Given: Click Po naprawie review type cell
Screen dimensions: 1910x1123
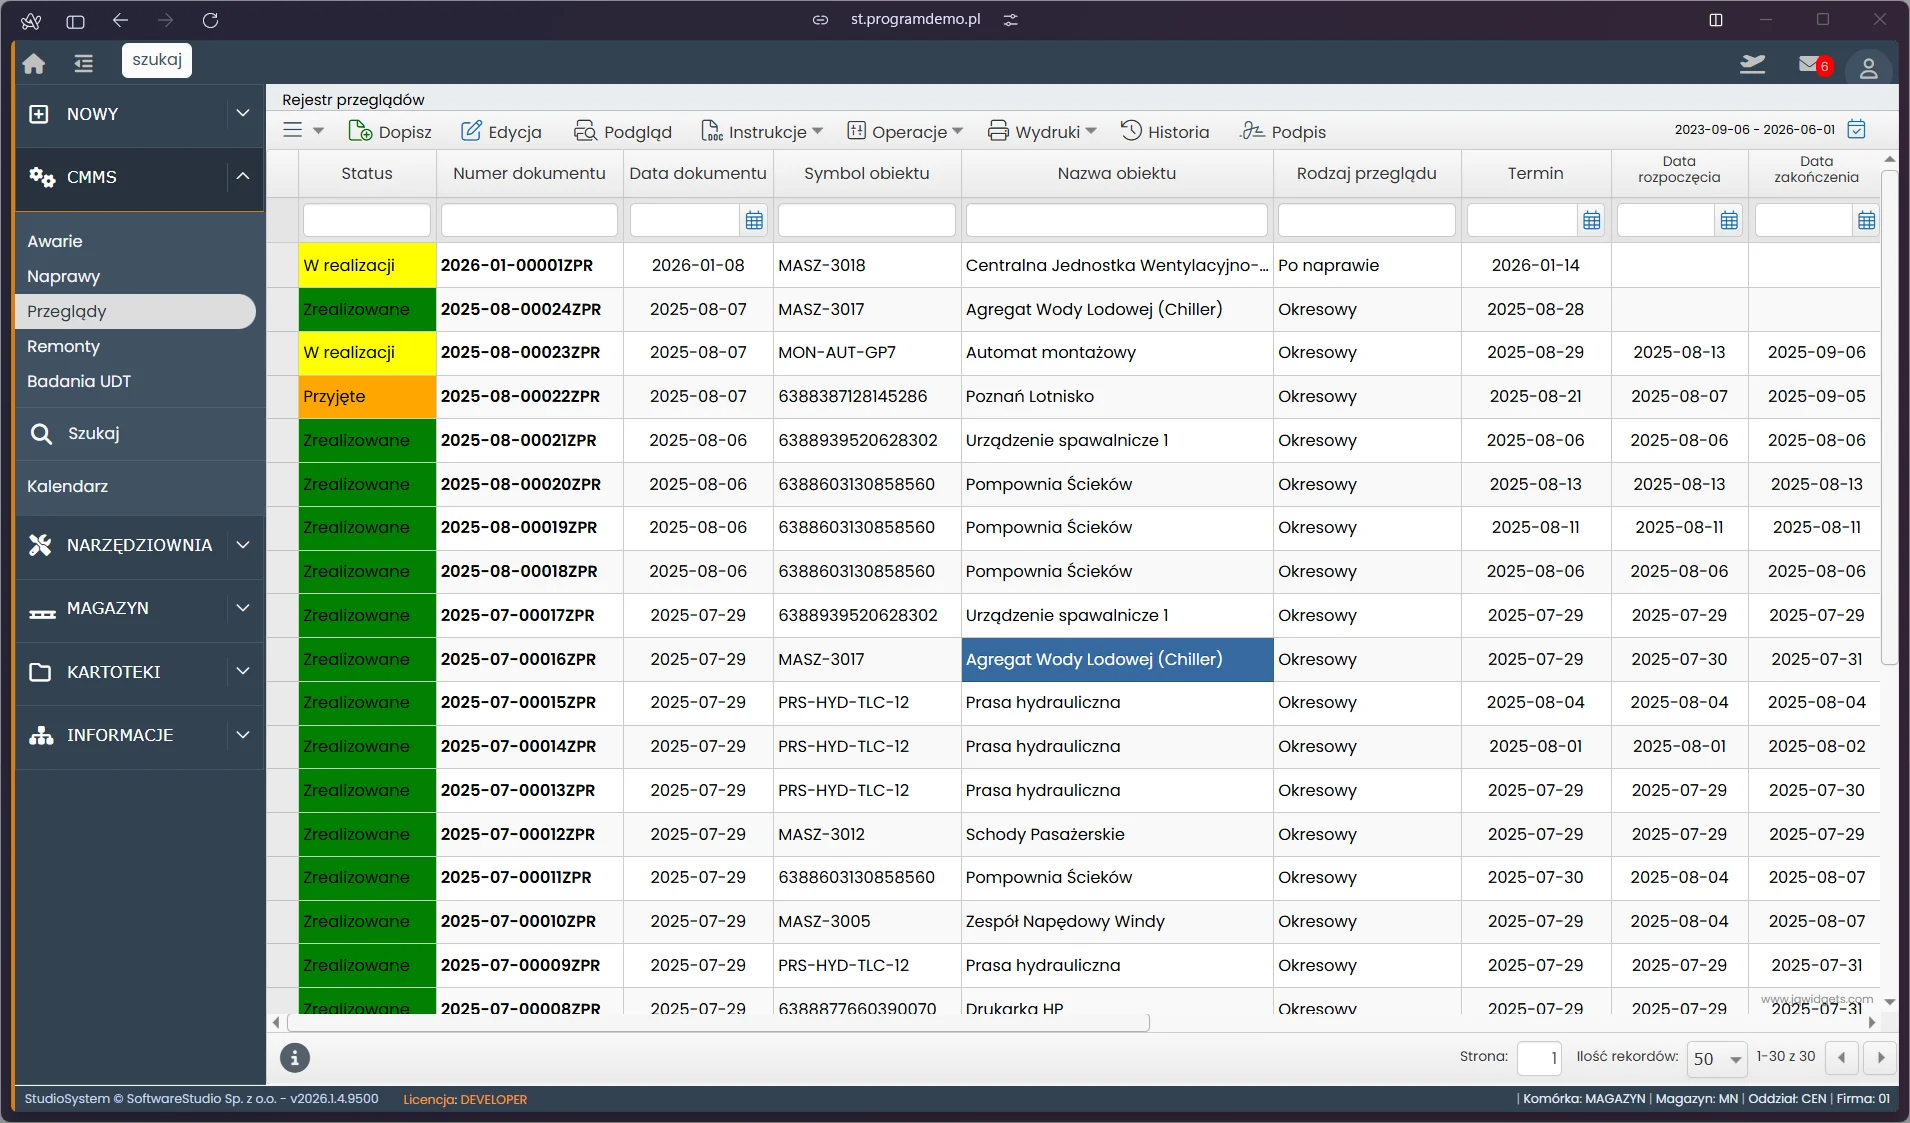Looking at the screenshot, I should pos(1366,265).
